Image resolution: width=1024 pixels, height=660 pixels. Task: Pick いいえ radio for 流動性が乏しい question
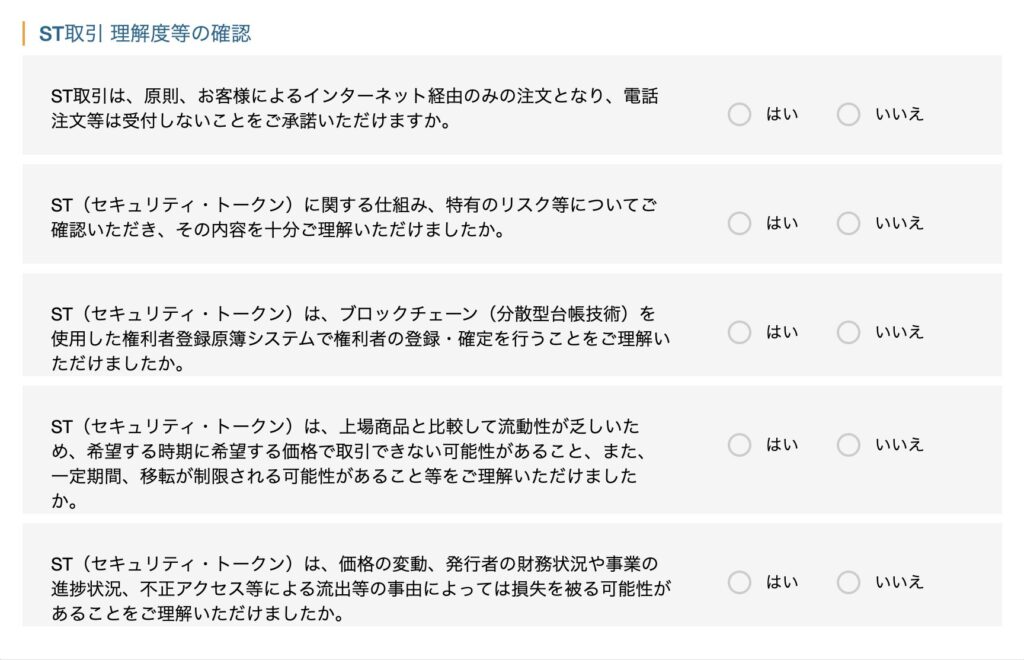pyautogui.click(x=848, y=445)
